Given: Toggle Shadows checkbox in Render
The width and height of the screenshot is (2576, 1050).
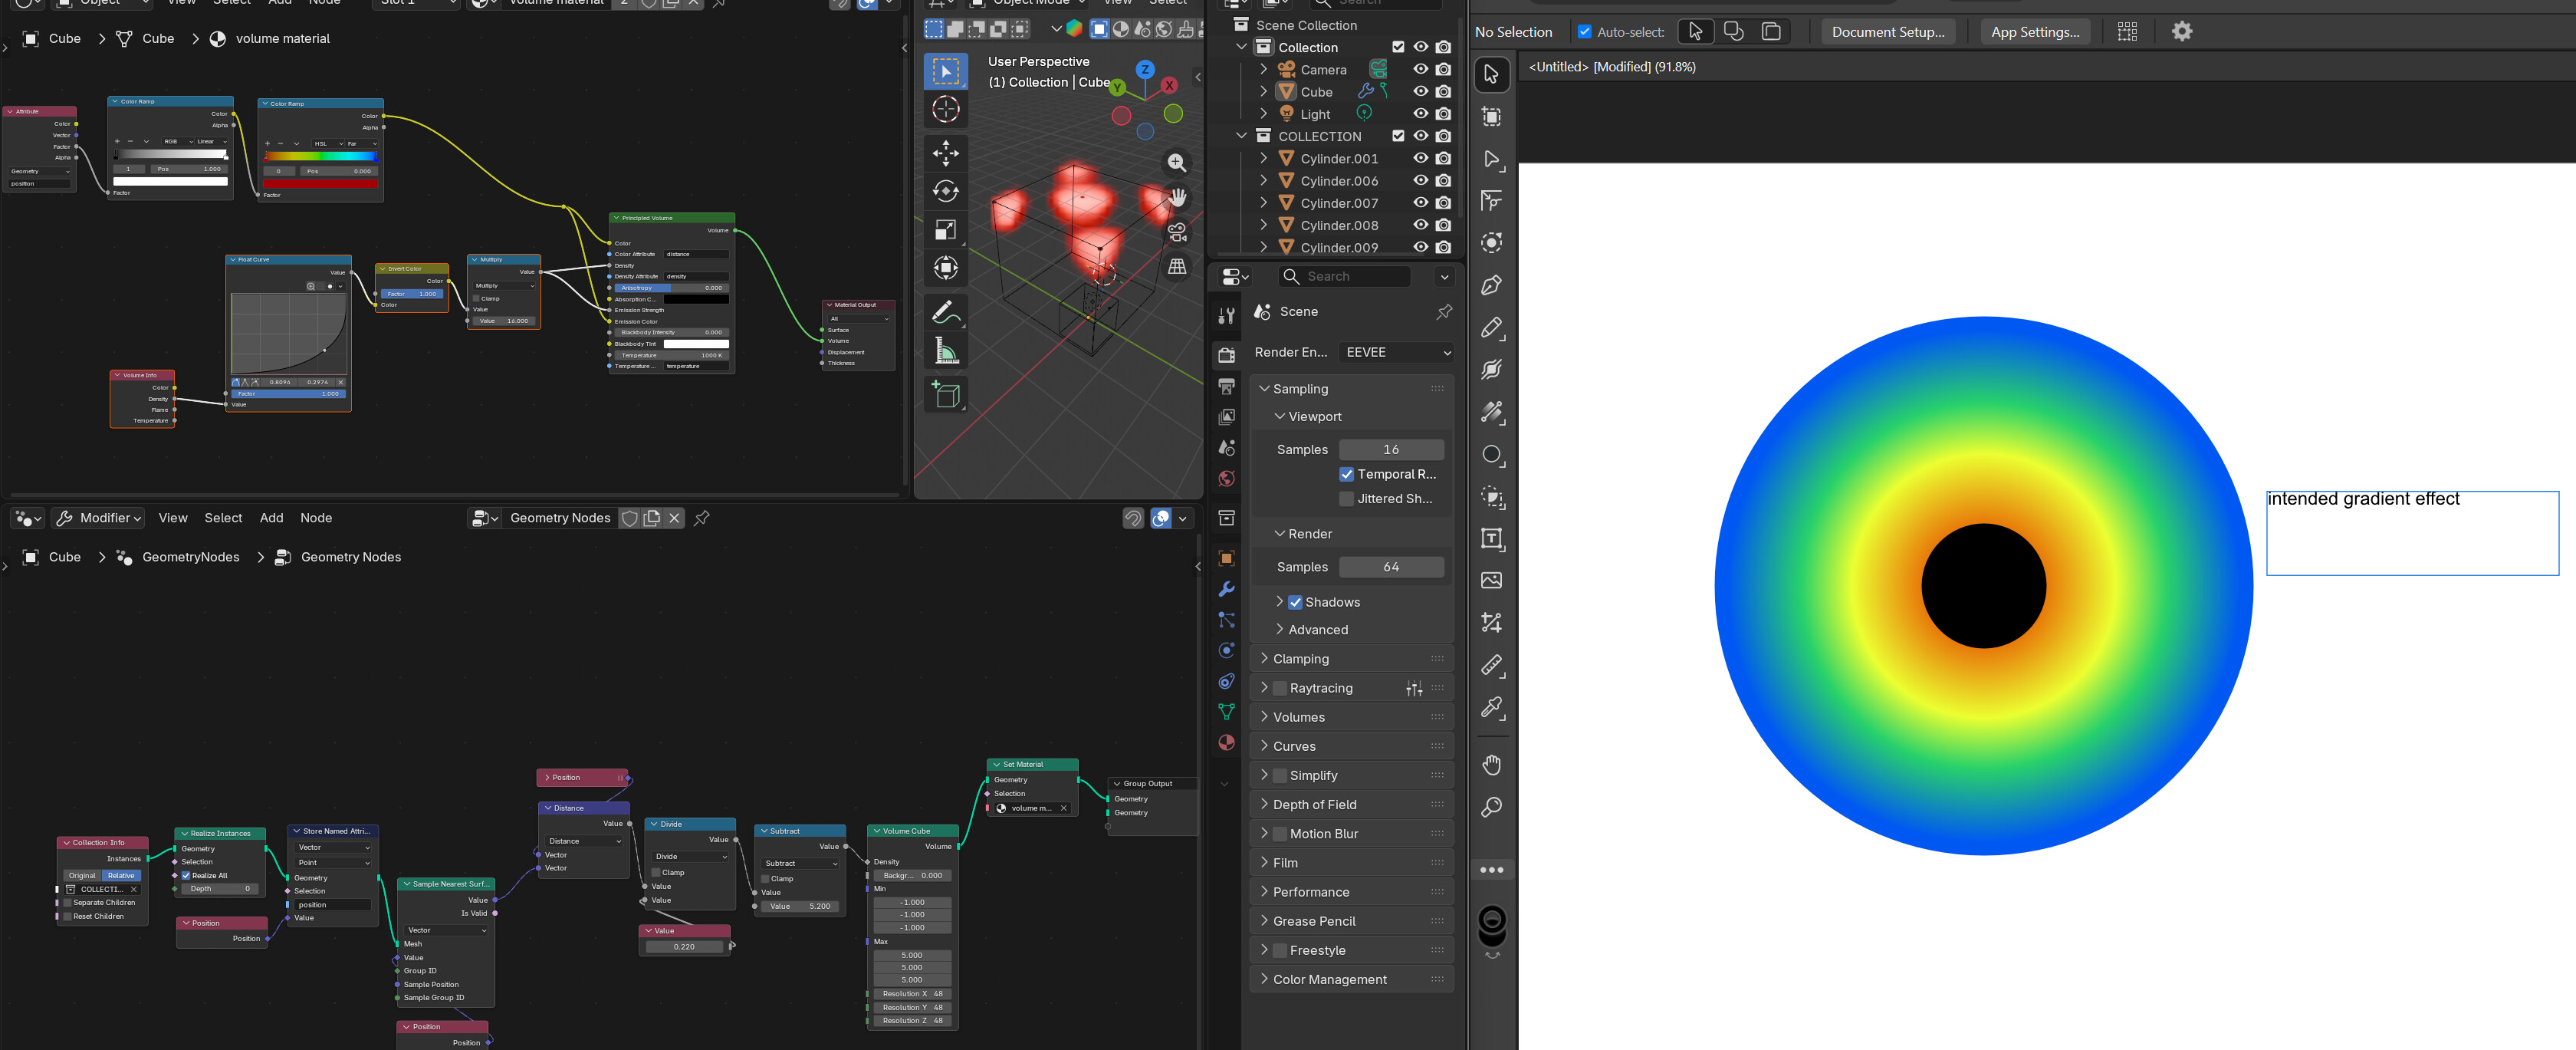Looking at the screenshot, I should pos(1295,602).
